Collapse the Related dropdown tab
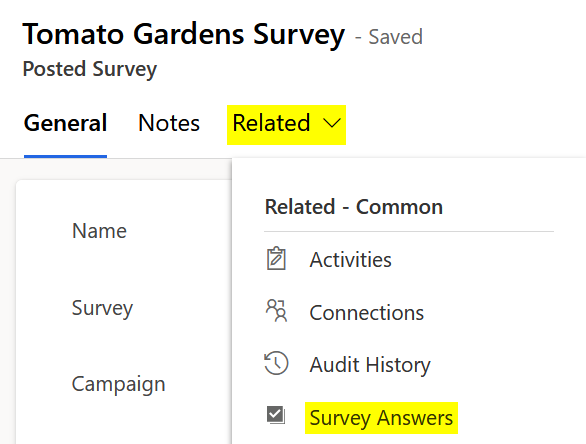The width and height of the screenshot is (586, 444). coord(286,125)
